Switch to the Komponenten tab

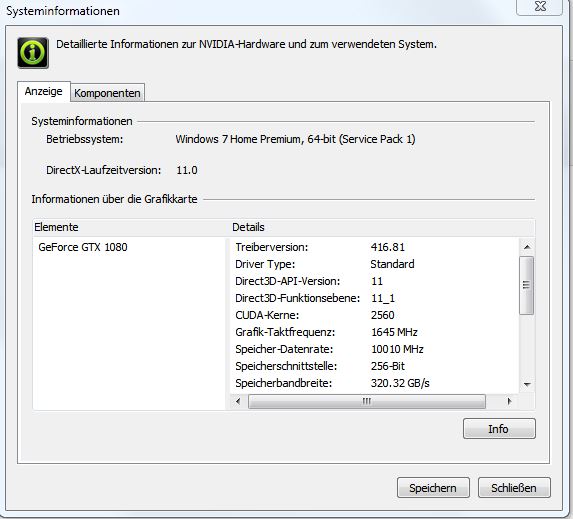(107, 93)
